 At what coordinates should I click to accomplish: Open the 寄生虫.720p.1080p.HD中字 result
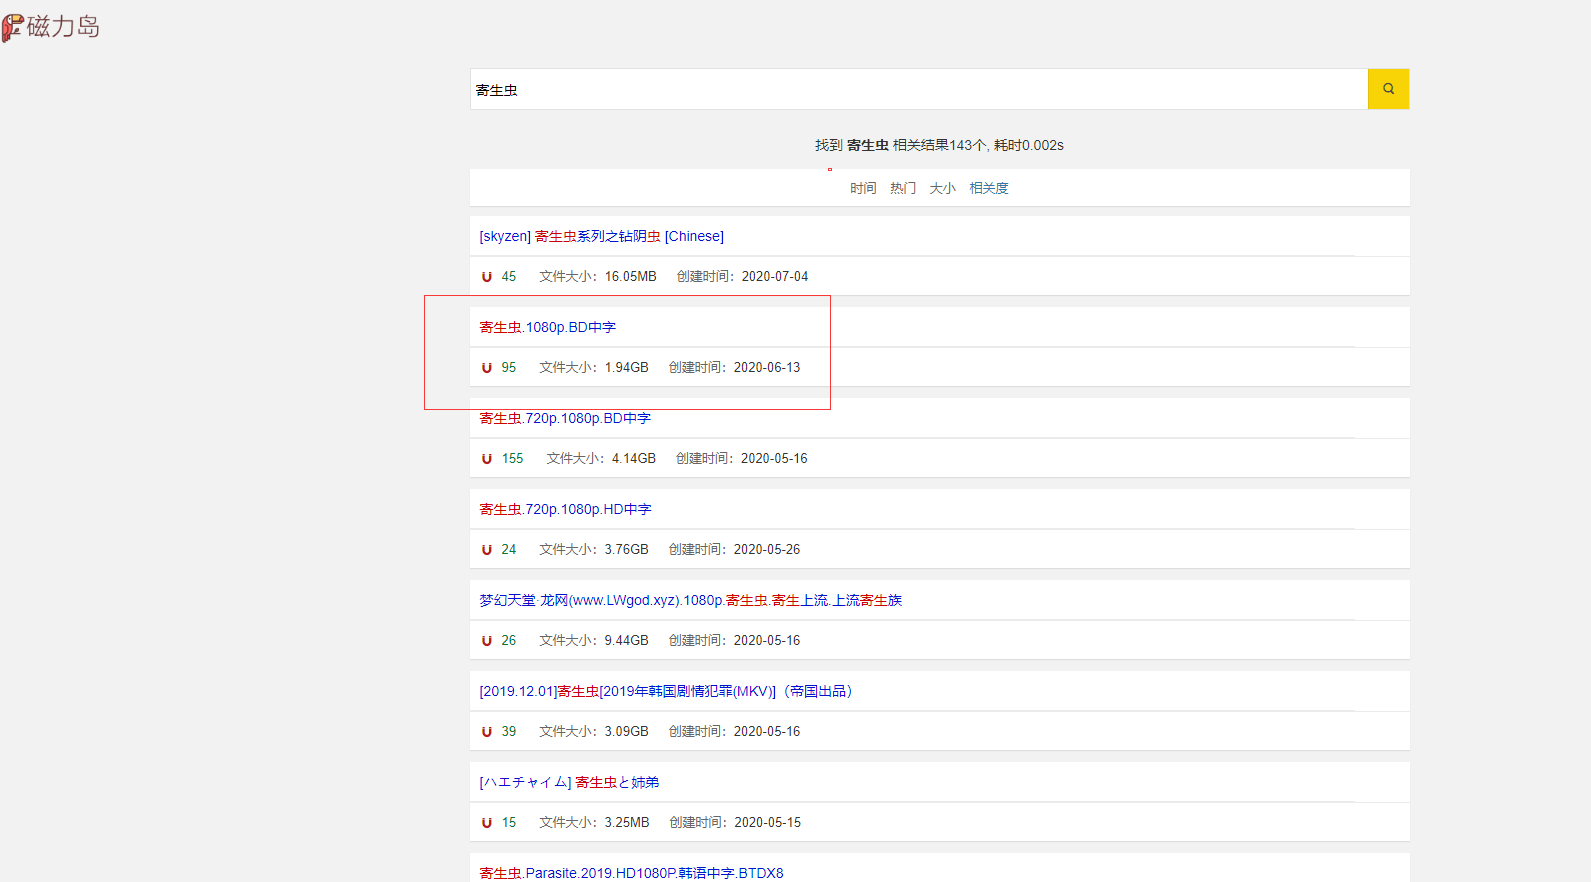(x=565, y=509)
